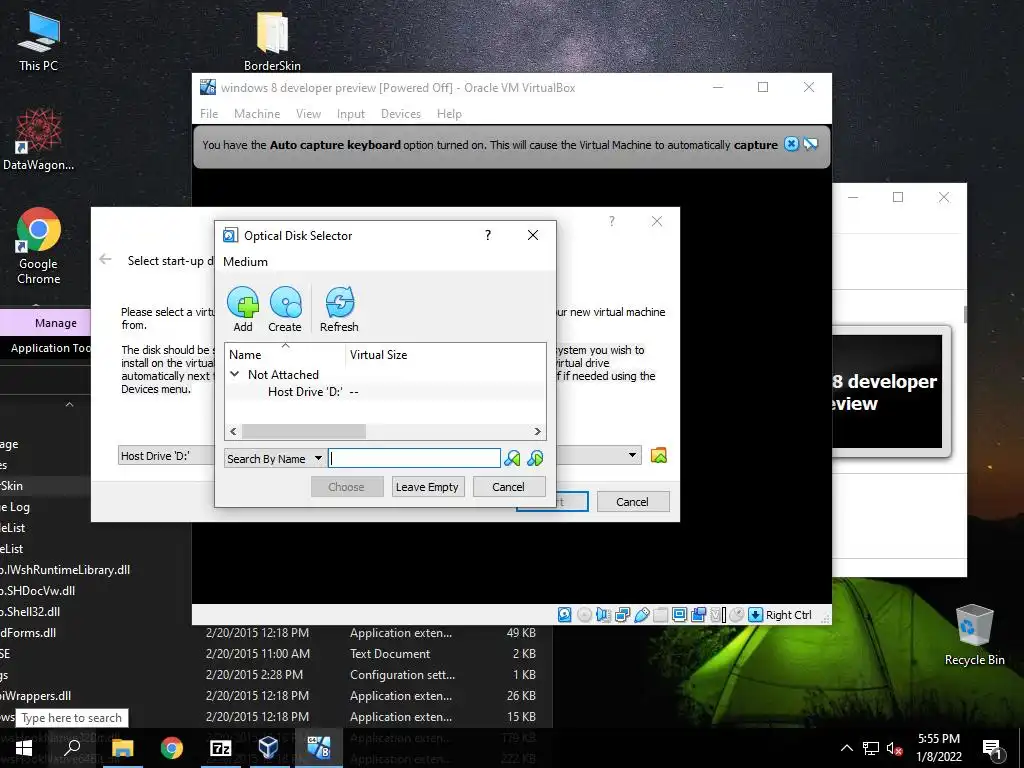1024x768 pixels.
Task: Open the Host Drive 'D:' combo box arrow
Action: point(632,455)
